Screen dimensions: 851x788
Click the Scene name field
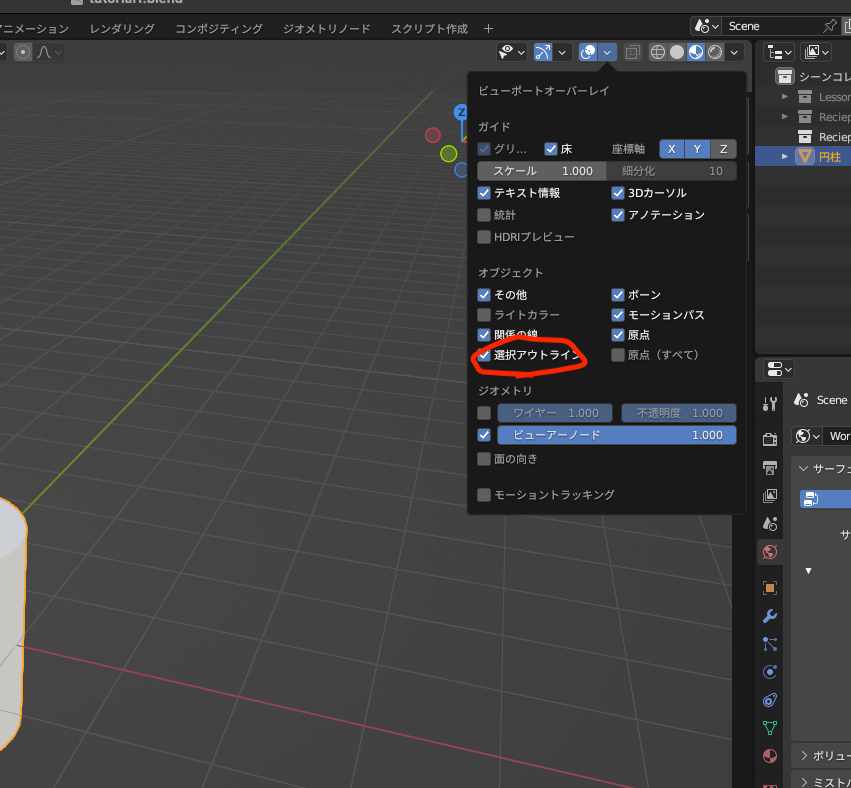point(772,26)
